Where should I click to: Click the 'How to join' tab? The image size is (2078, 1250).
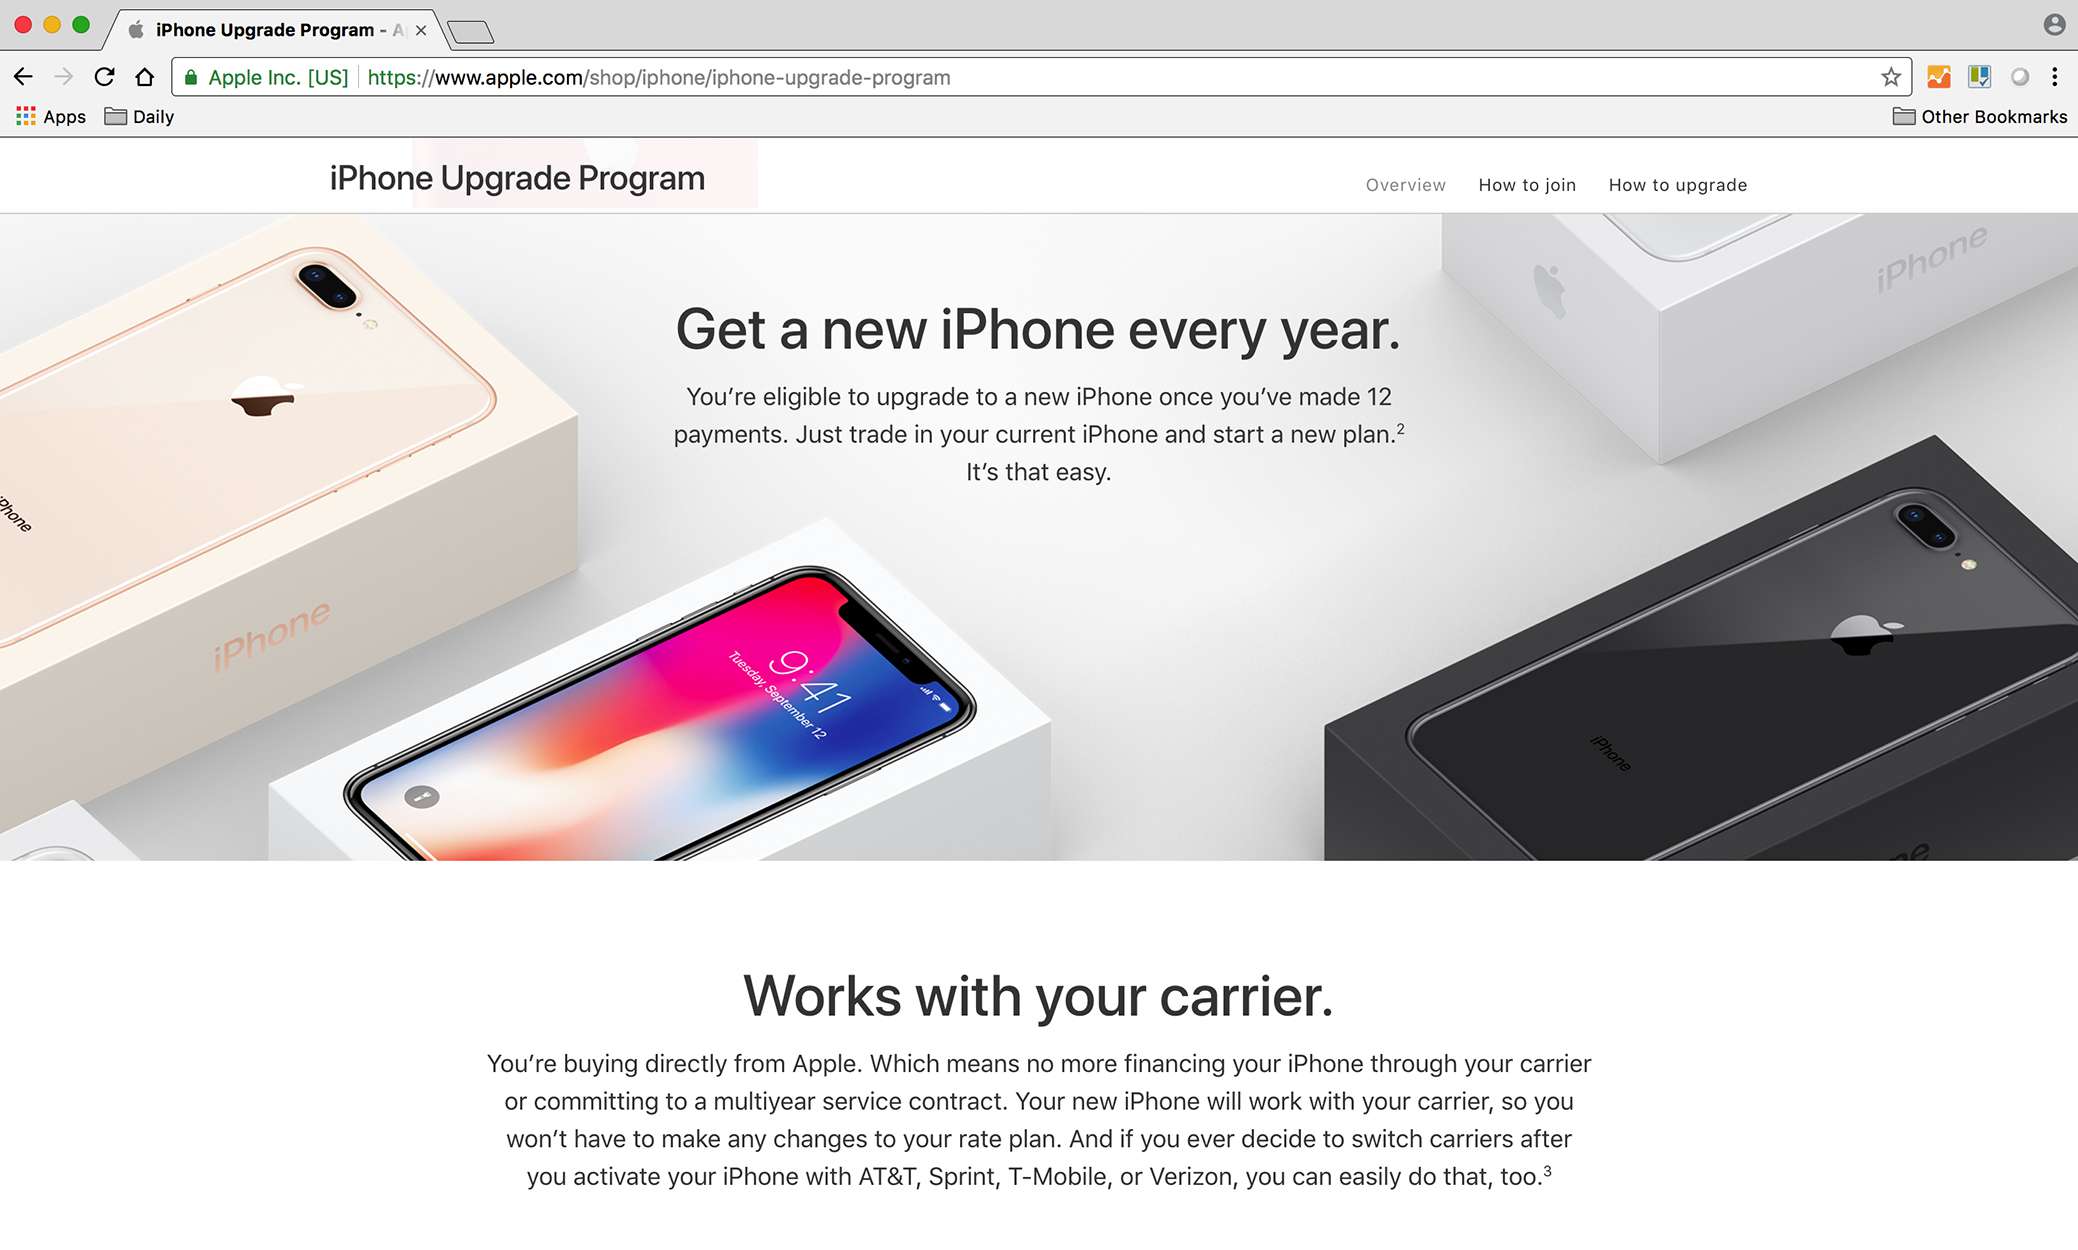[x=1527, y=184]
